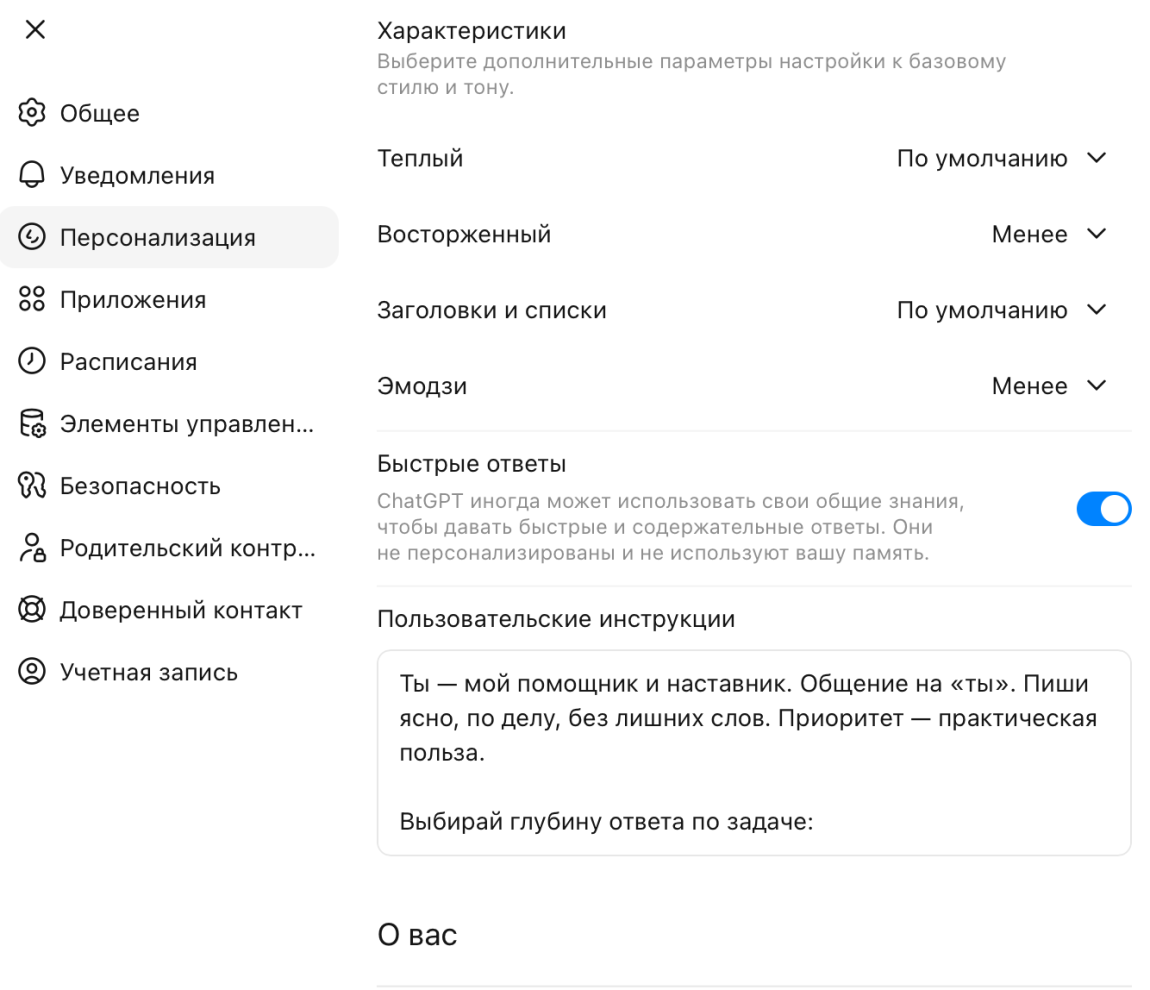Image resolution: width=1150 pixels, height=990 pixels.
Task: Click inside the Пользовательские инструкции text box
Action: [754, 752]
